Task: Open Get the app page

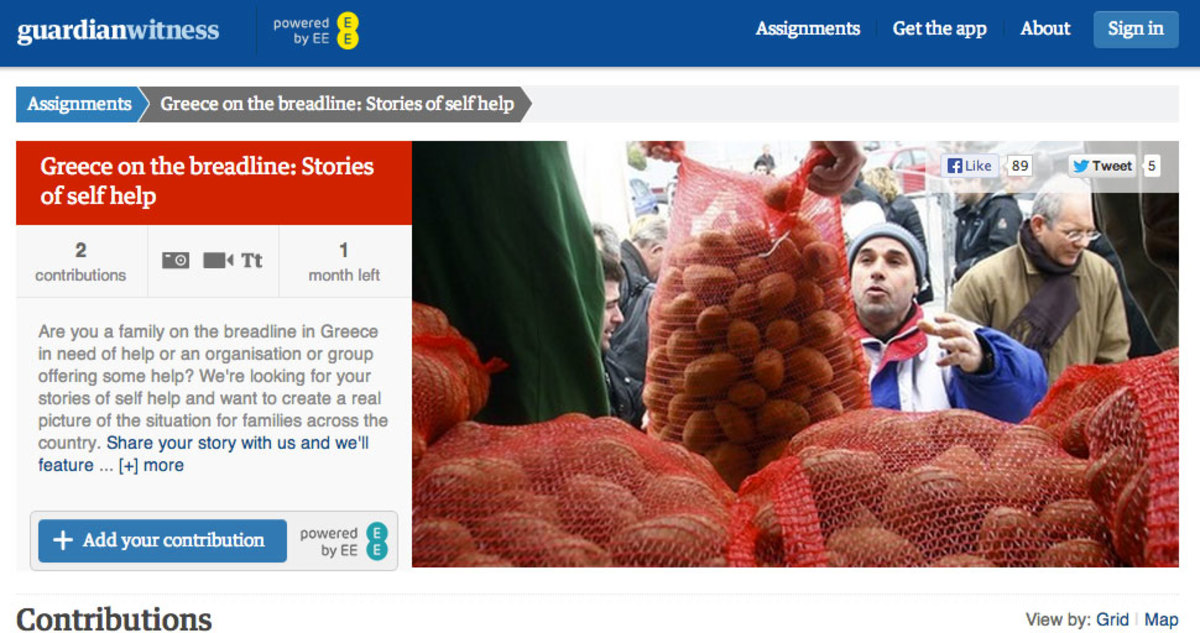Action: pyautogui.click(x=940, y=29)
